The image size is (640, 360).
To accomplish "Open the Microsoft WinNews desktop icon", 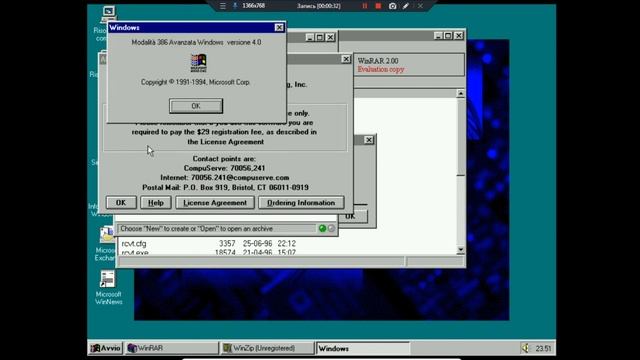I will click(x=108, y=288).
